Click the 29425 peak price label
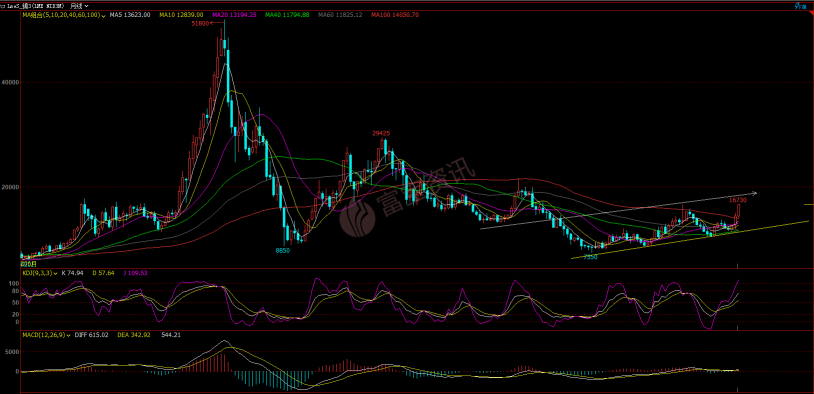 [x=381, y=133]
